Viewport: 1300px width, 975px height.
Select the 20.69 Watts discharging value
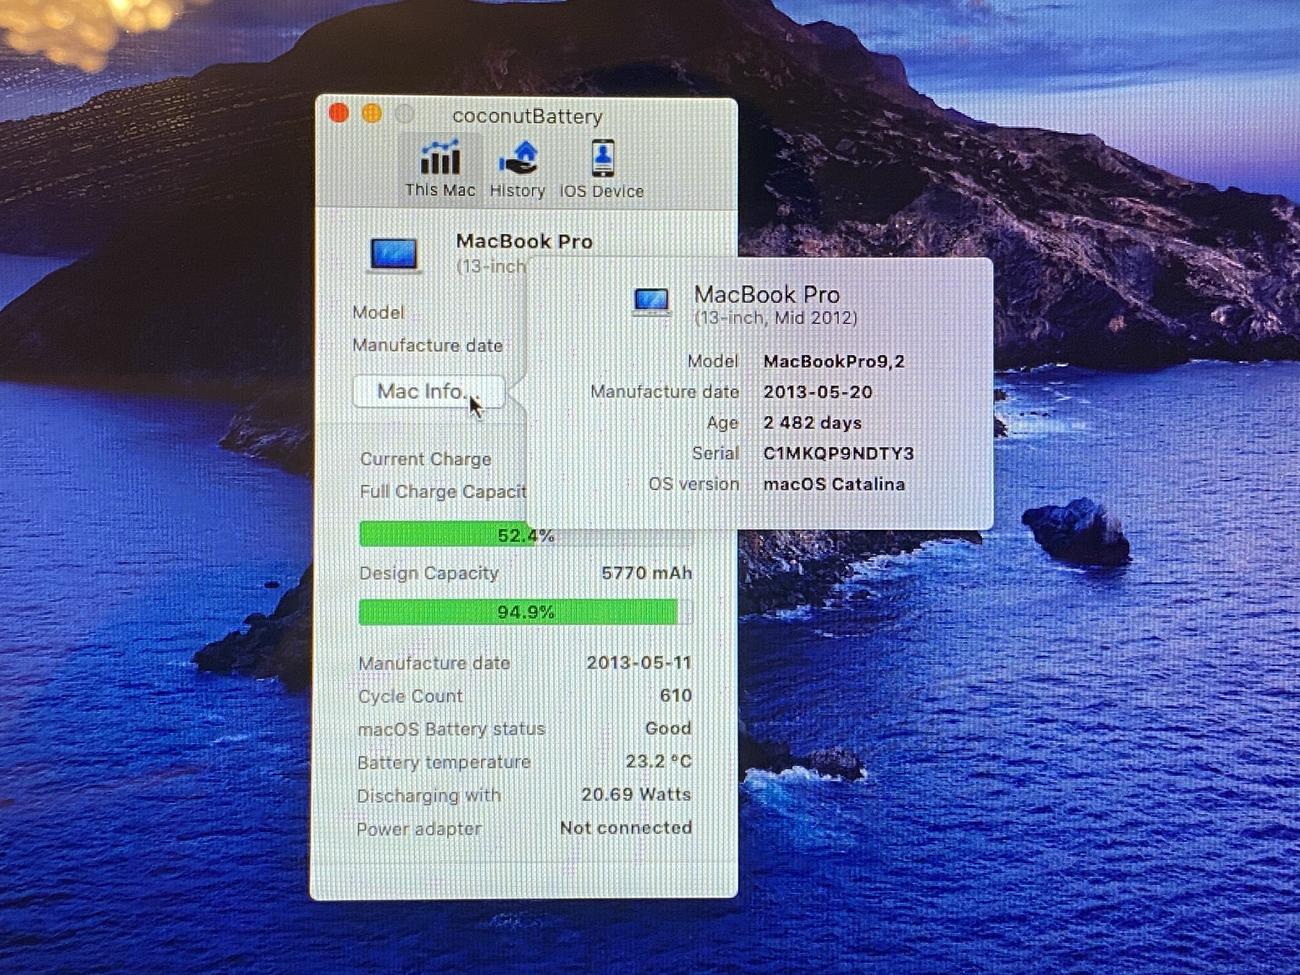635,795
